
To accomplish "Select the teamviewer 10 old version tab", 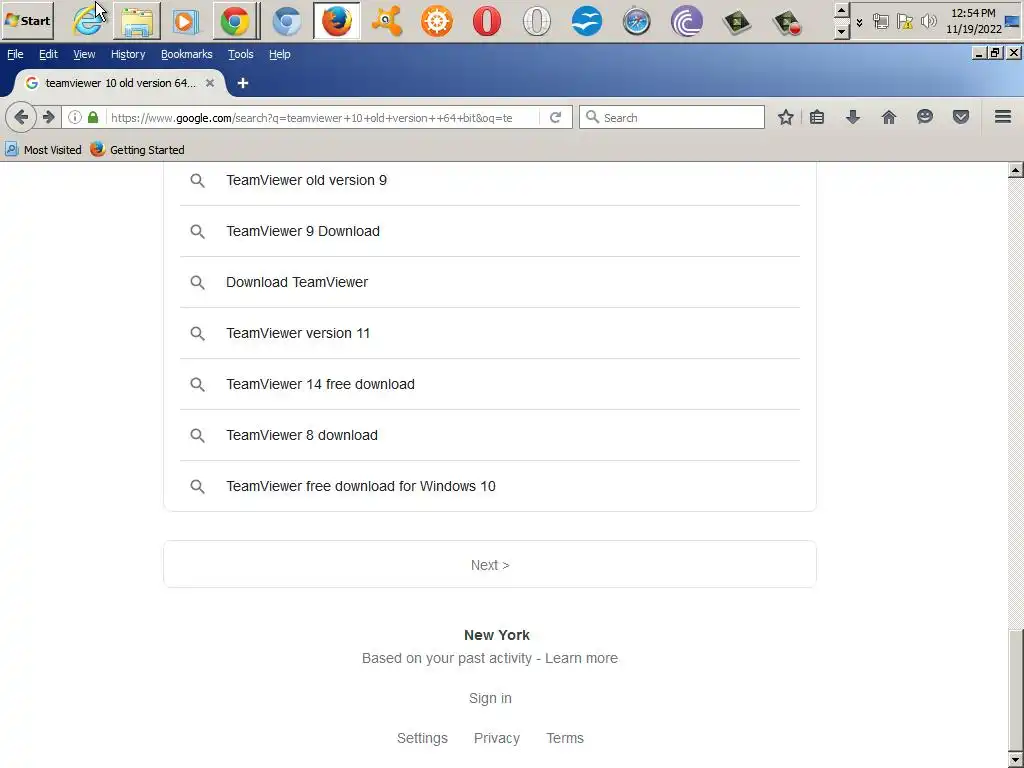I will pyautogui.click(x=120, y=83).
